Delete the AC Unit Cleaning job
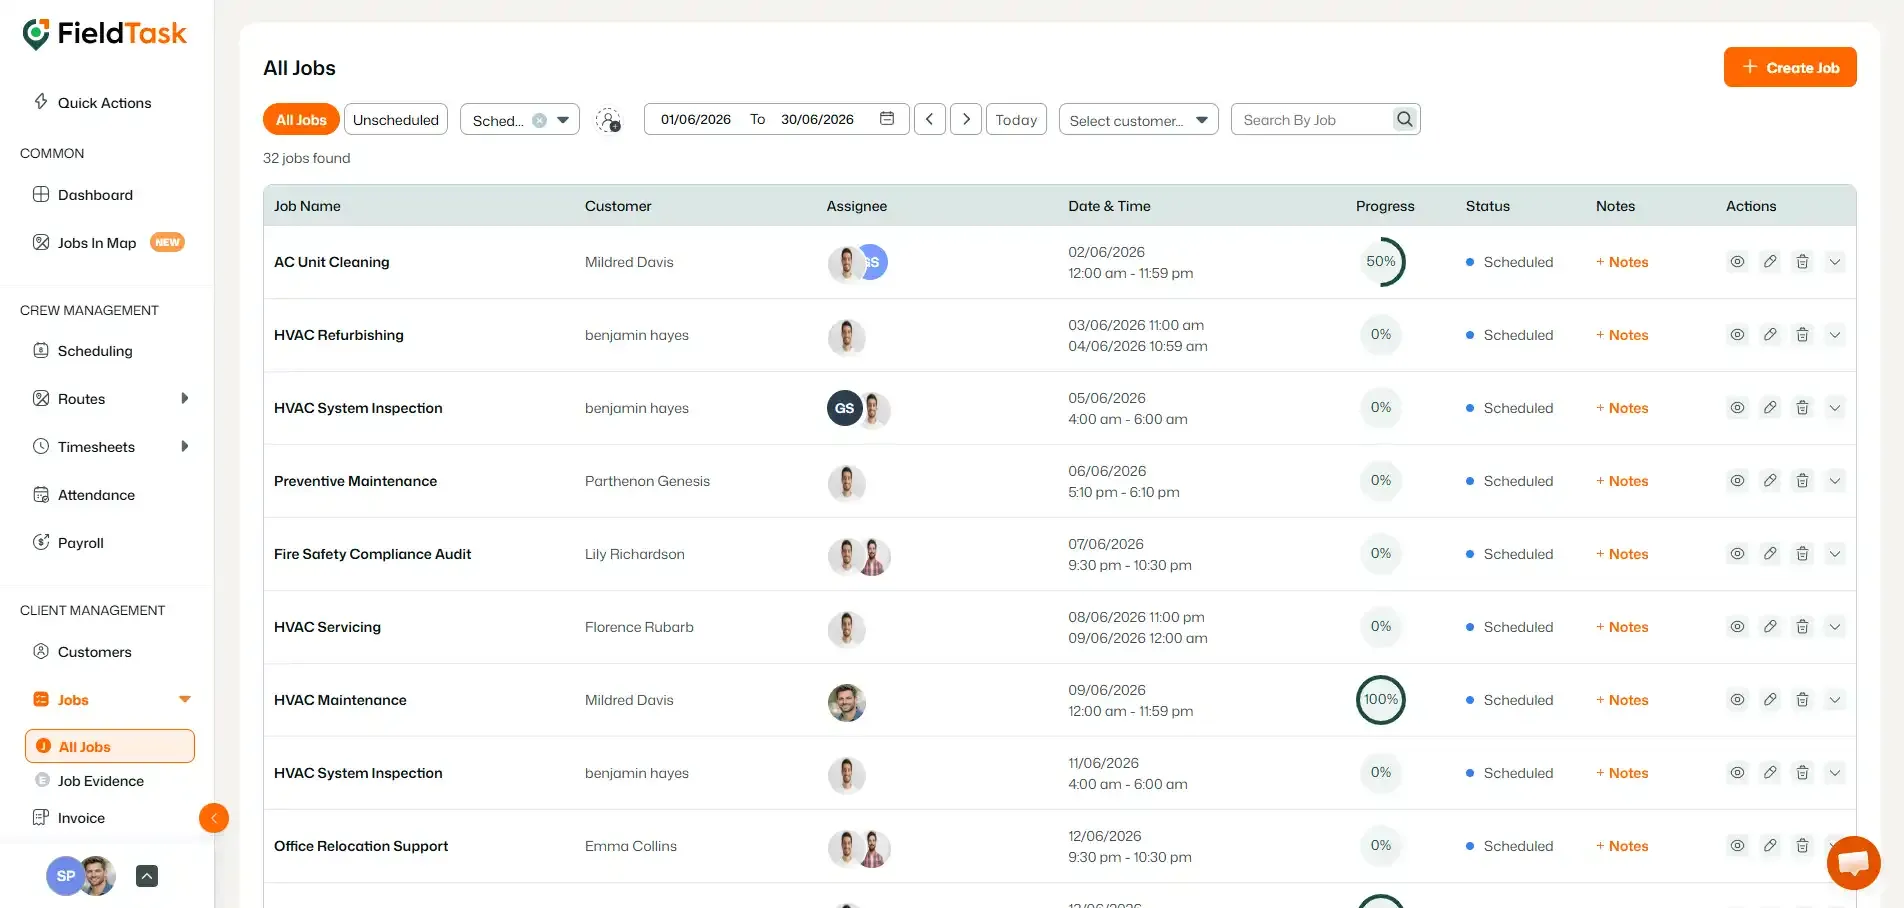Screen dimensions: 1904x908 click(1802, 262)
